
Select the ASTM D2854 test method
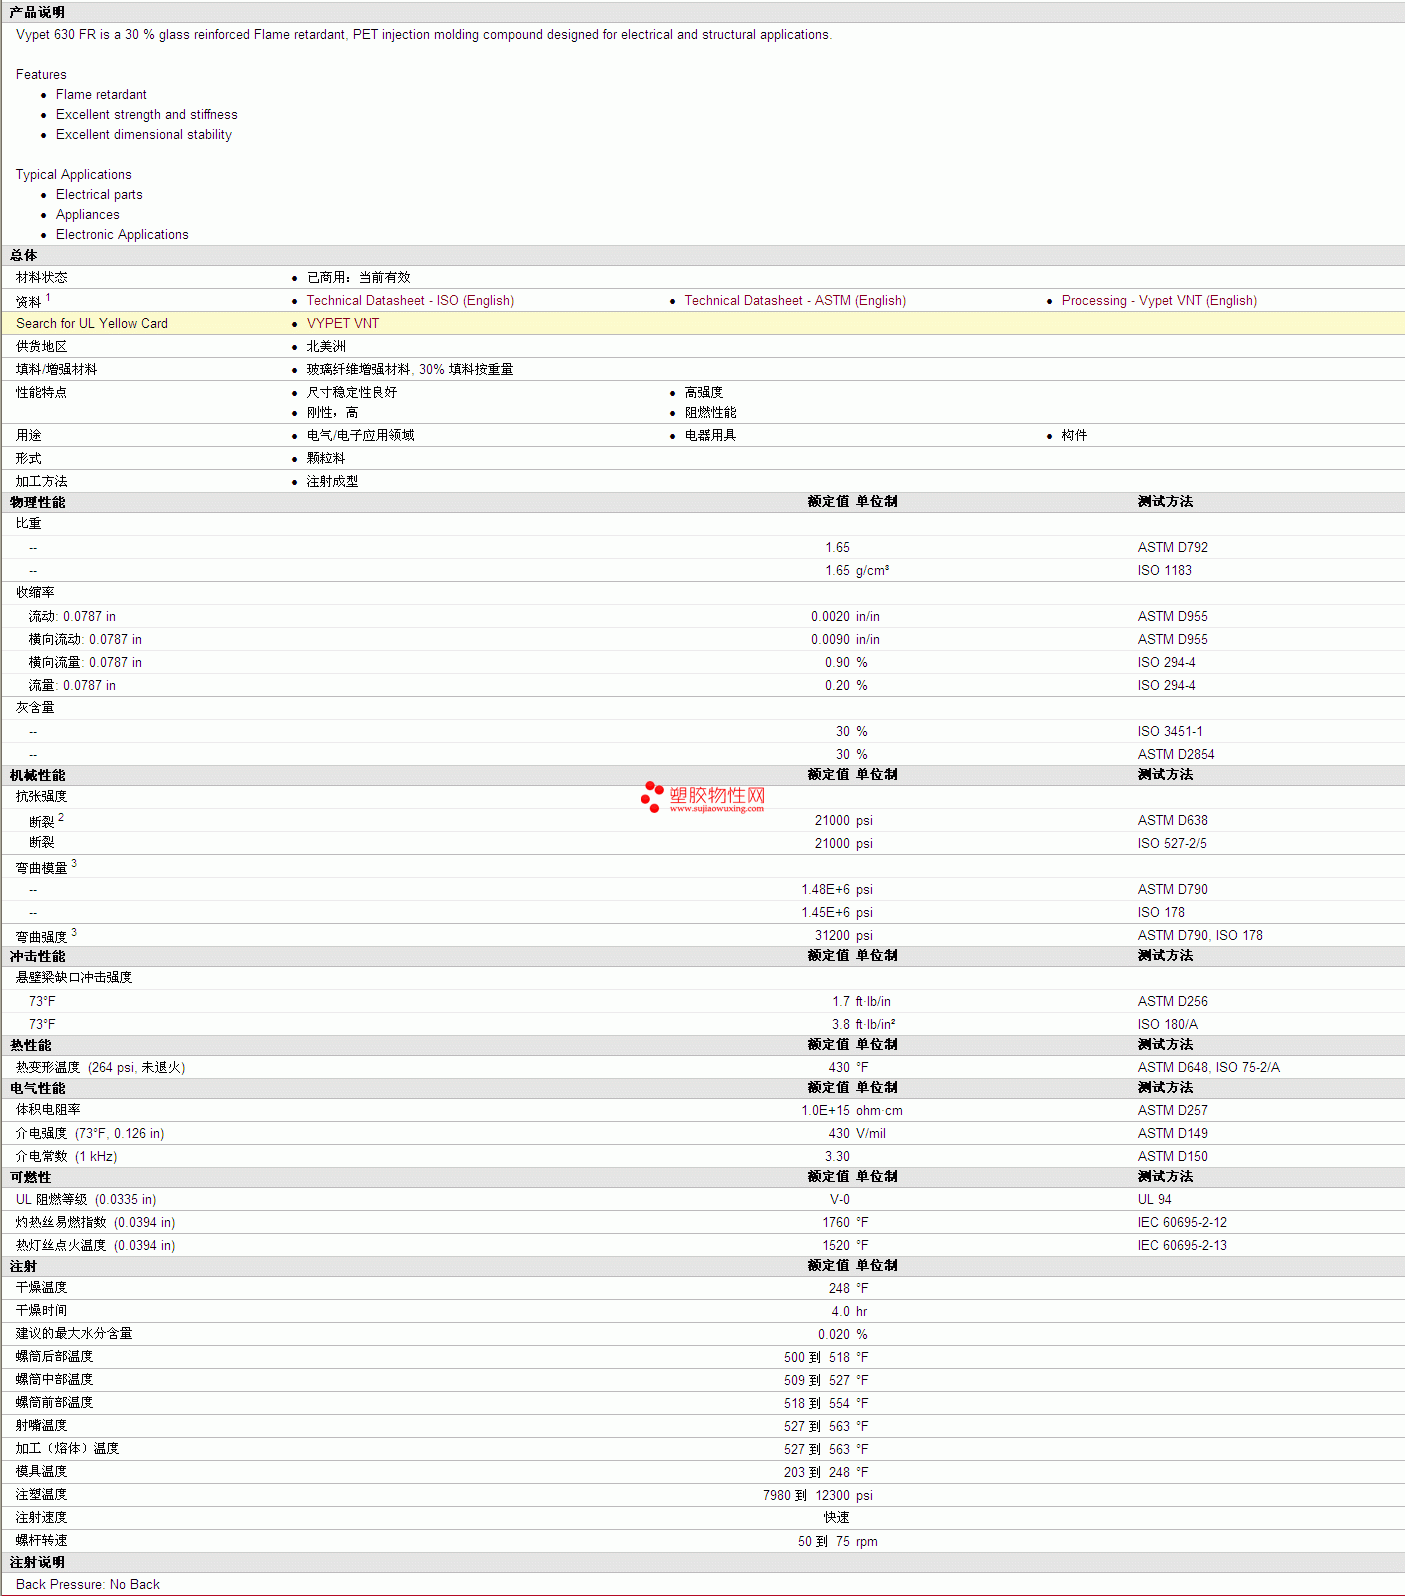1176,754
